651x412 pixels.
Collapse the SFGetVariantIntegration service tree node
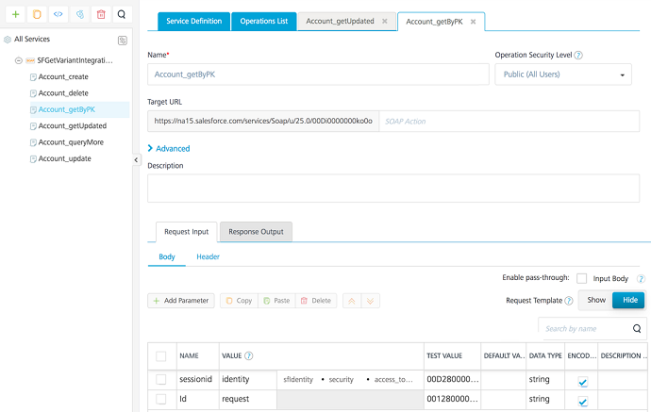coord(18,61)
